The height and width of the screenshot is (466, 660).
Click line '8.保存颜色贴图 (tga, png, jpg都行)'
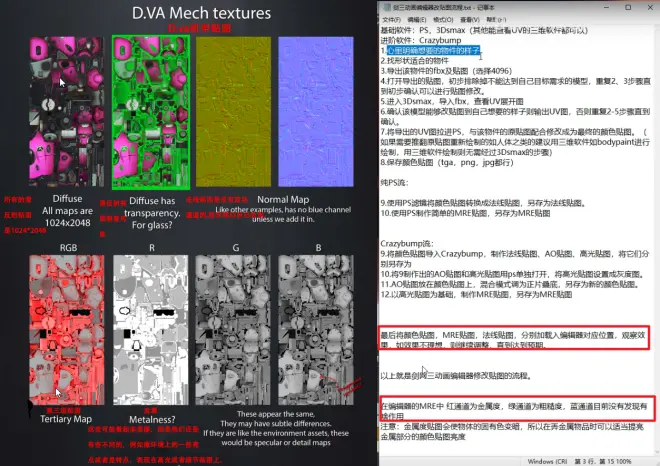click(447, 162)
